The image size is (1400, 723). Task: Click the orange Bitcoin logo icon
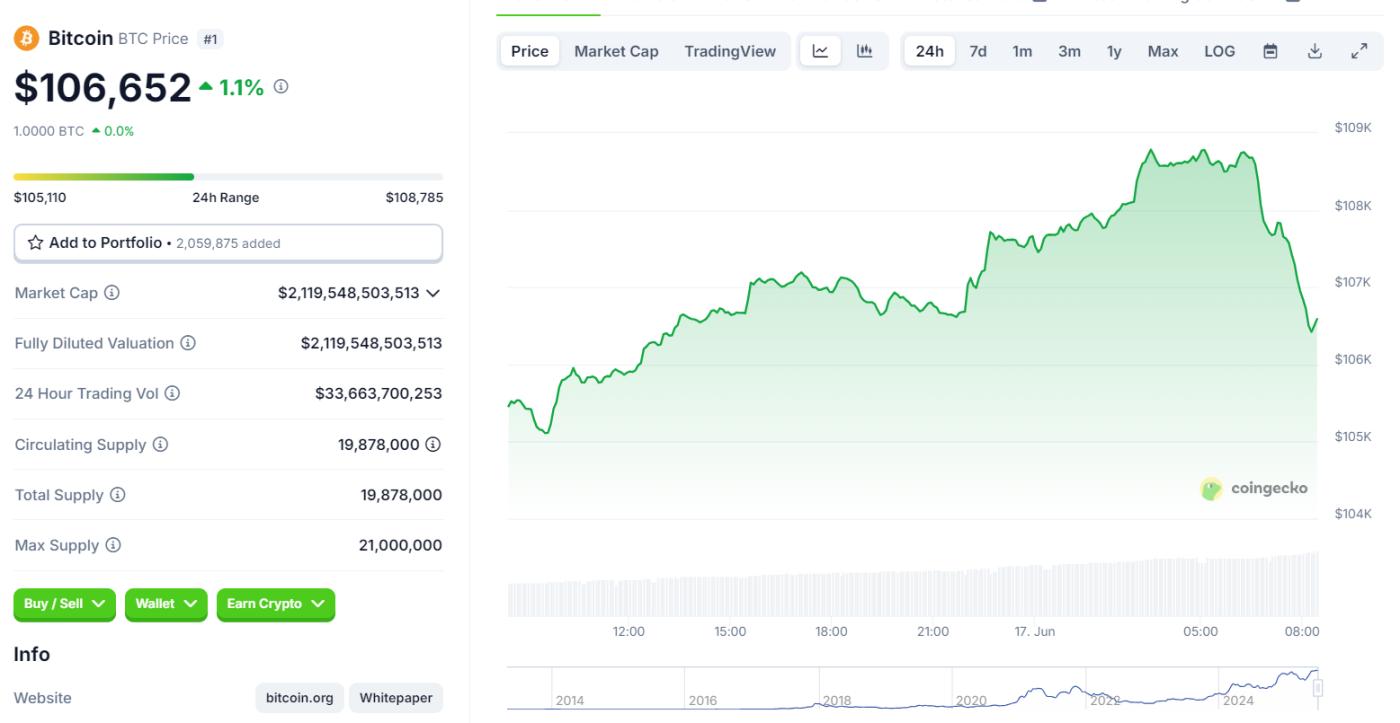26,38
